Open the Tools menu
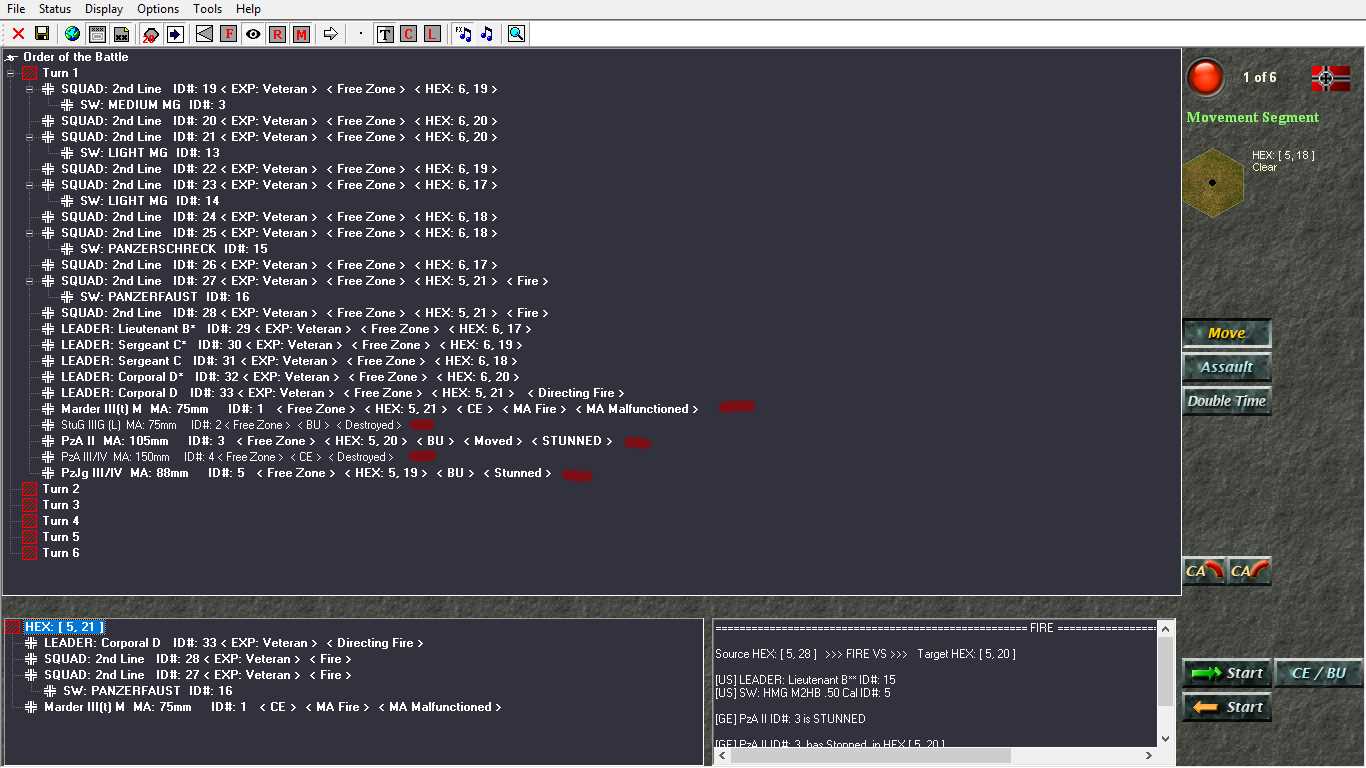Screen dimensions: 1366x768 click(x=208, y=9)
